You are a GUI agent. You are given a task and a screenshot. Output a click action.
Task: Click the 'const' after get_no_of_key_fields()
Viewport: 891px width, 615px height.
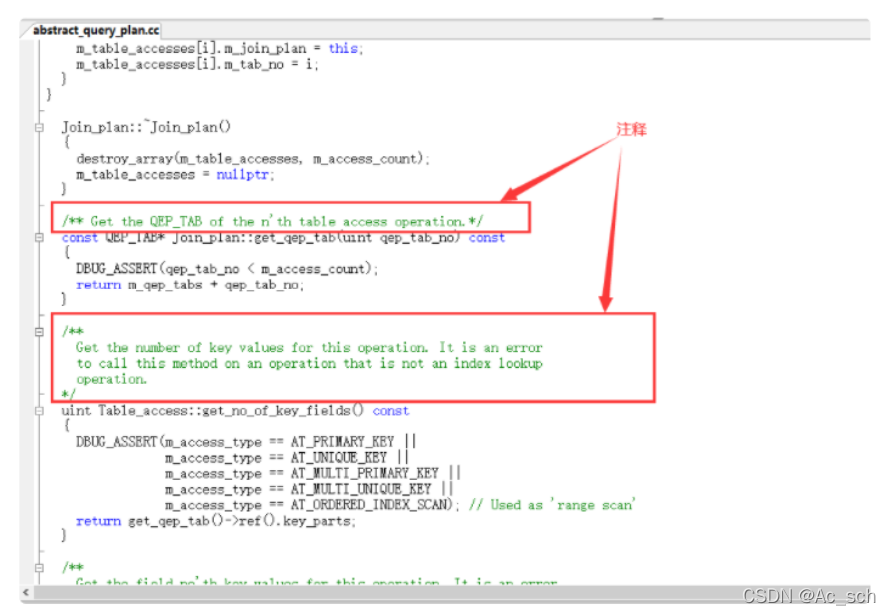pyautogui.click(x=391, y=410)
